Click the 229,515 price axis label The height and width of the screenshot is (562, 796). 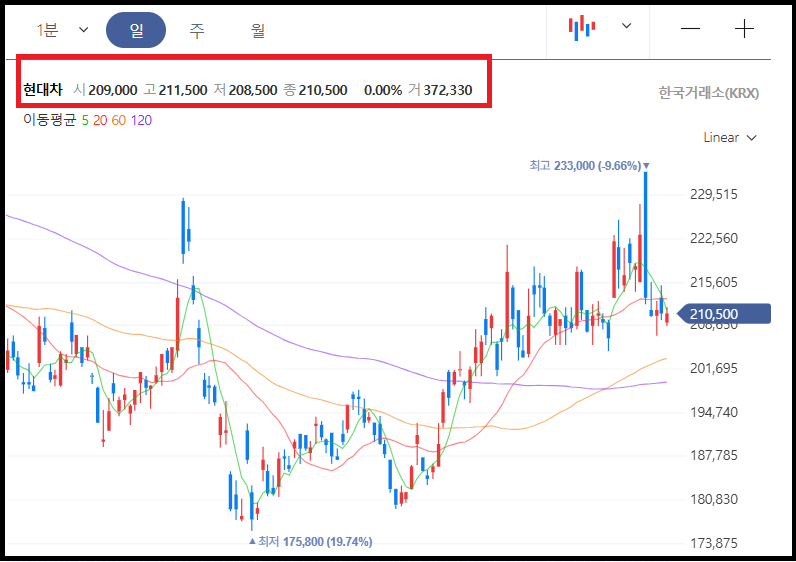click(x=714, y=194)
